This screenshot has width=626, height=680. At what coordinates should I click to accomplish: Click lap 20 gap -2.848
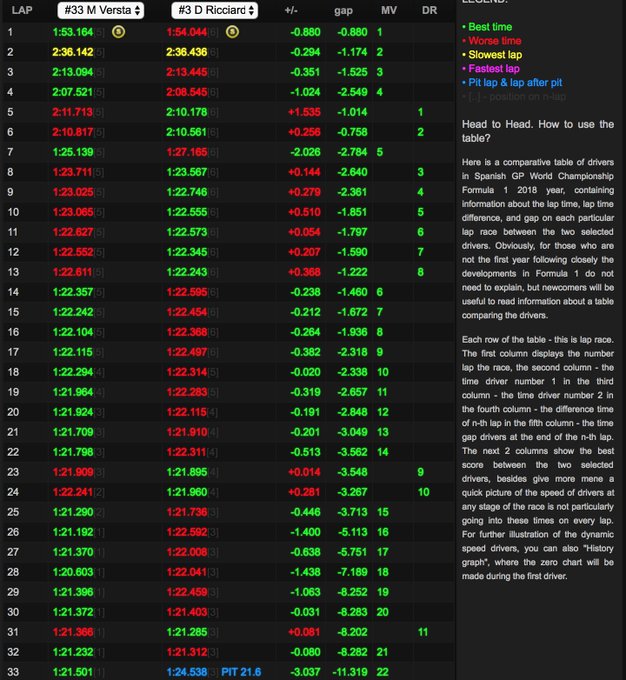pos(352,412)
